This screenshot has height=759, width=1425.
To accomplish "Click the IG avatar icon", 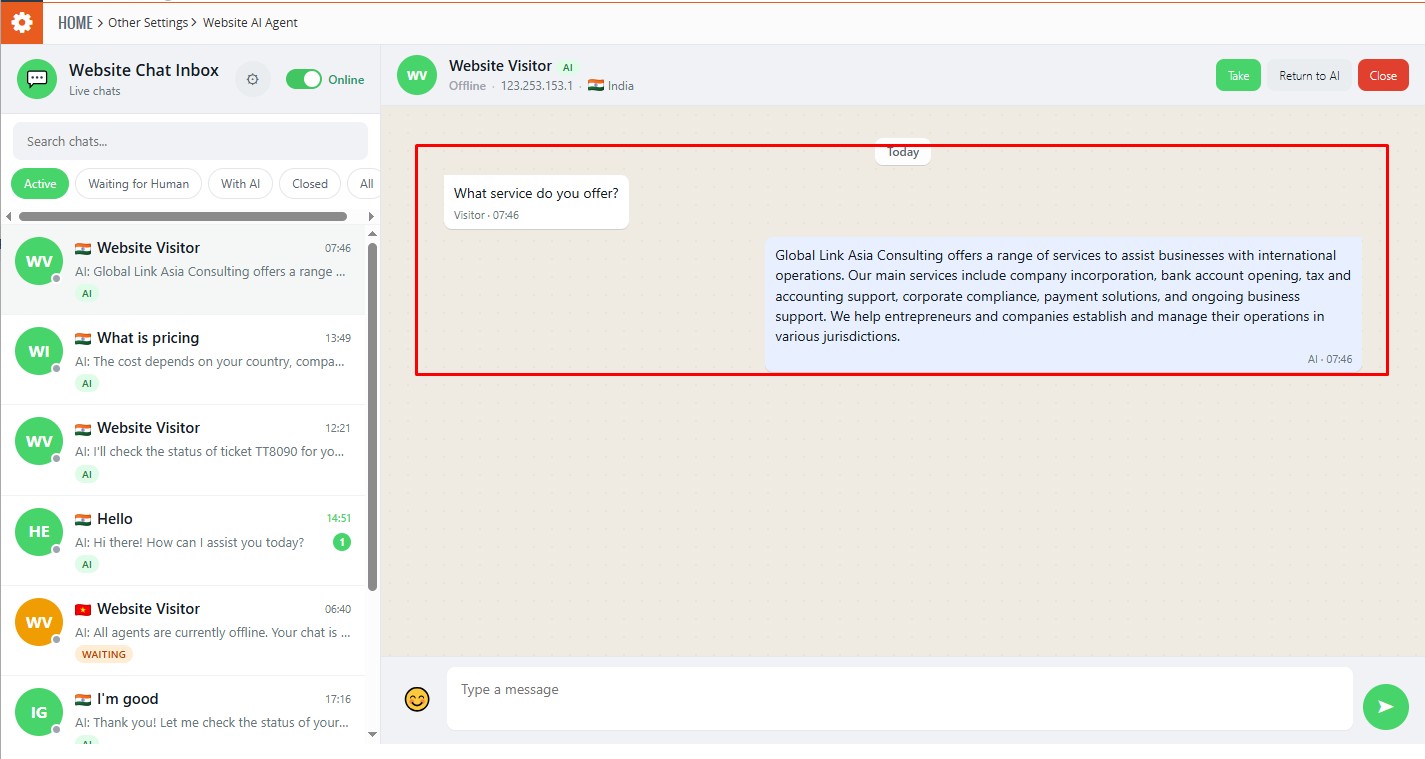I will coord(39,712).
